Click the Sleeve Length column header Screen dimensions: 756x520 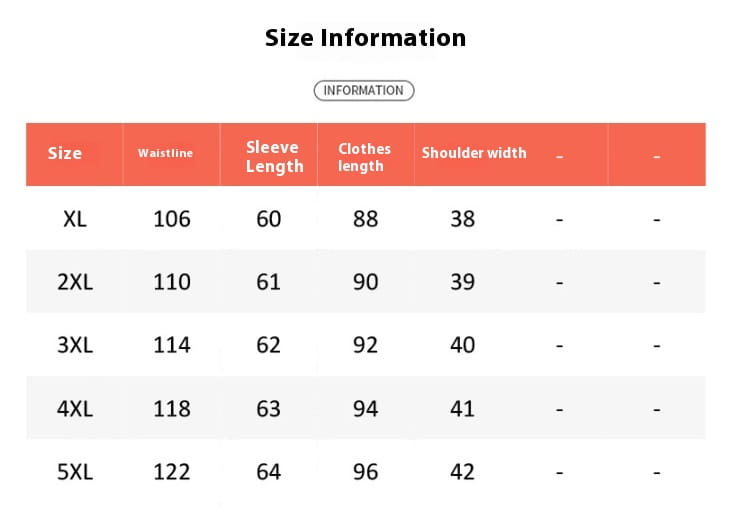(274, 157)
